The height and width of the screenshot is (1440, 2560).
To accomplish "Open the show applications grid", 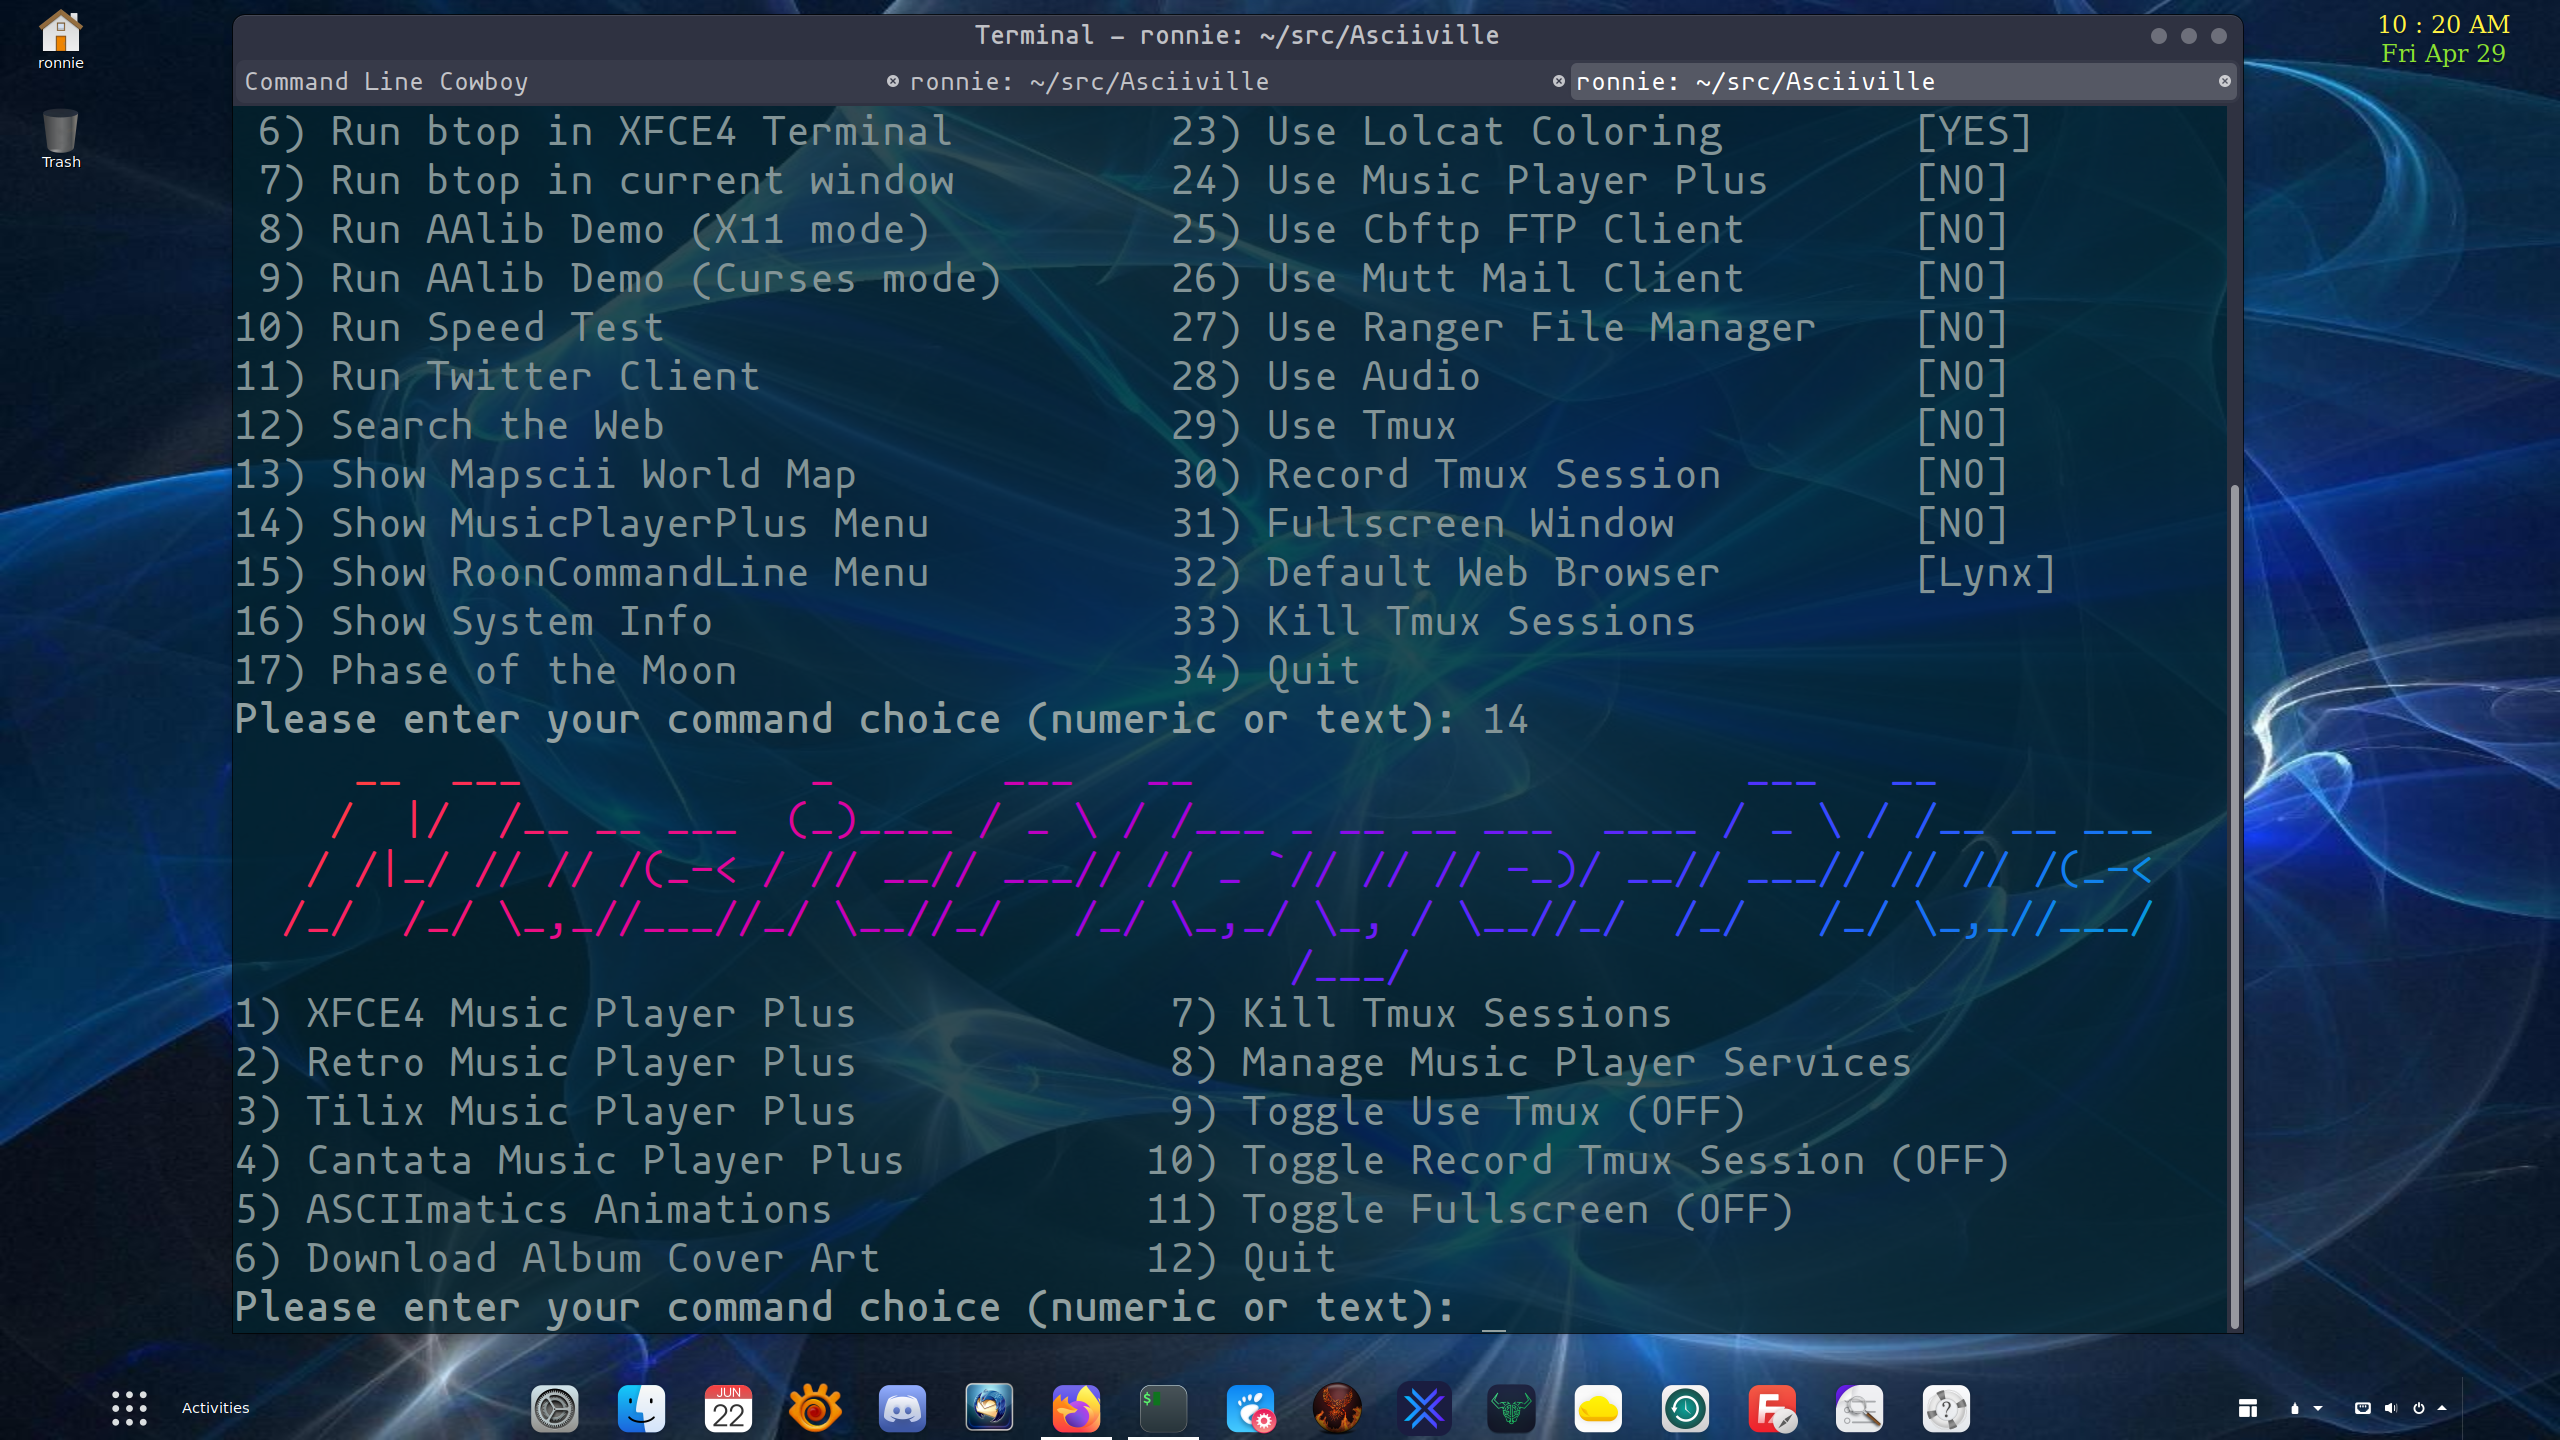I will point(129,1408).
